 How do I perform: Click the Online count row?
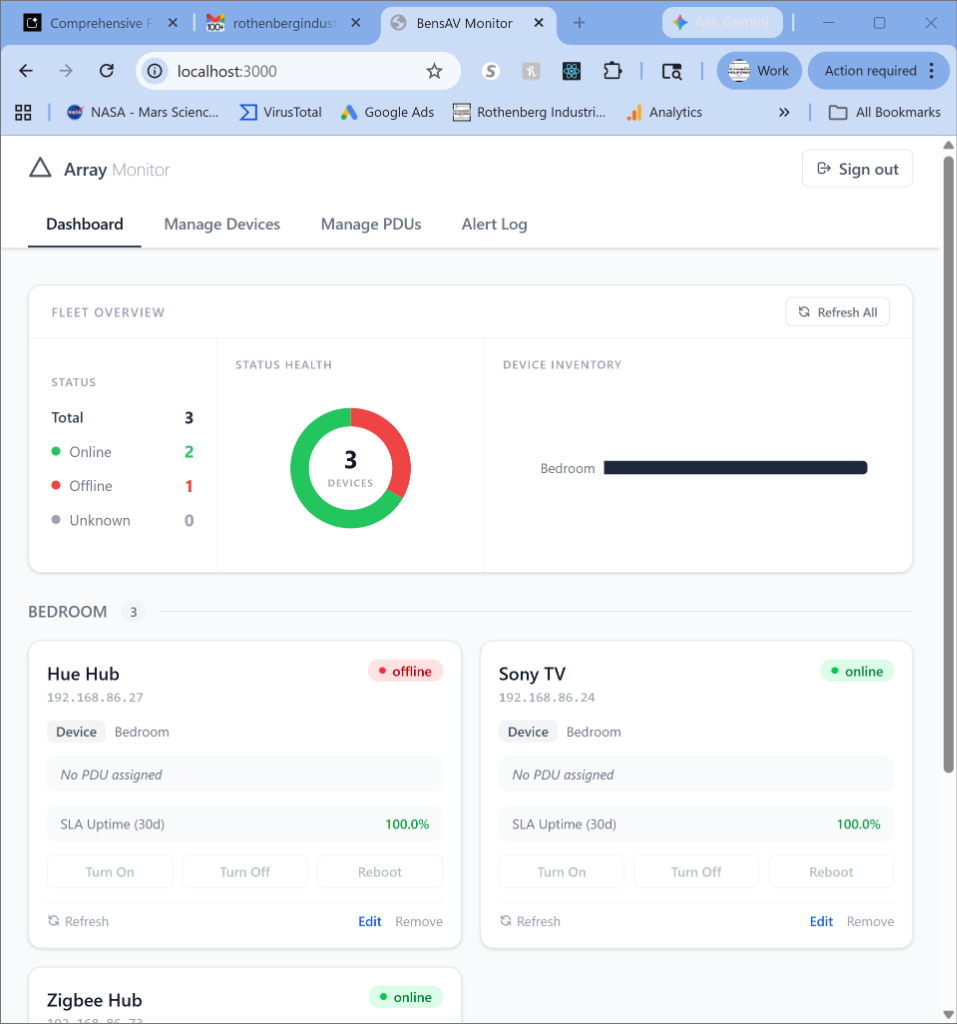(x=122, y=452)
